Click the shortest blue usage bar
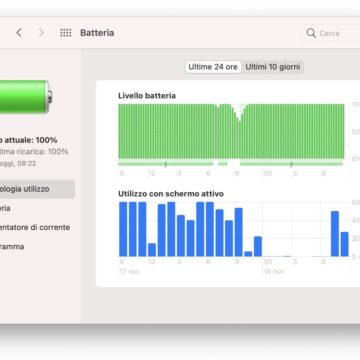Screen dimensions: 360x360 [248, 254]
